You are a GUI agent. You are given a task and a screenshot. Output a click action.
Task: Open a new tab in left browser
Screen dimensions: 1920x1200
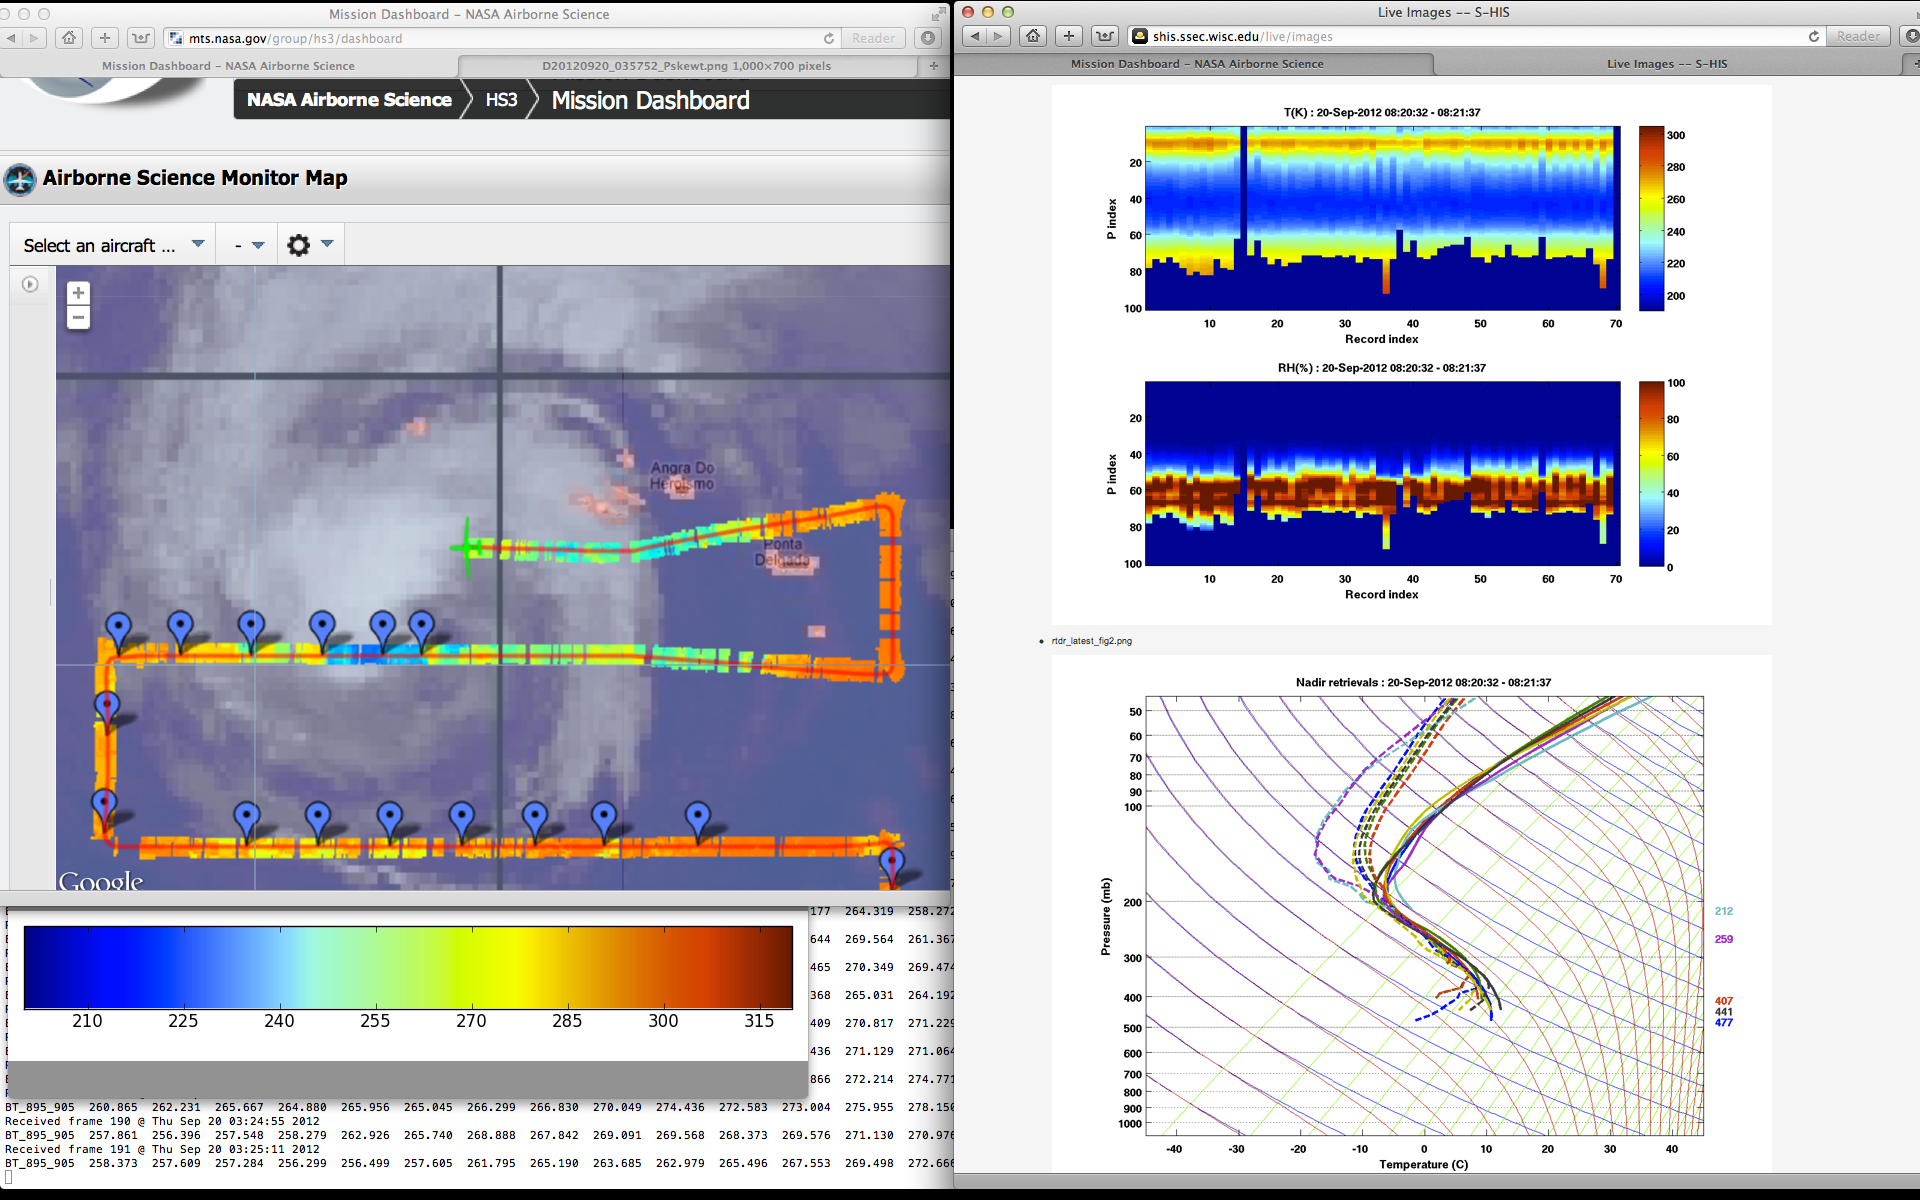coord(934,66)
